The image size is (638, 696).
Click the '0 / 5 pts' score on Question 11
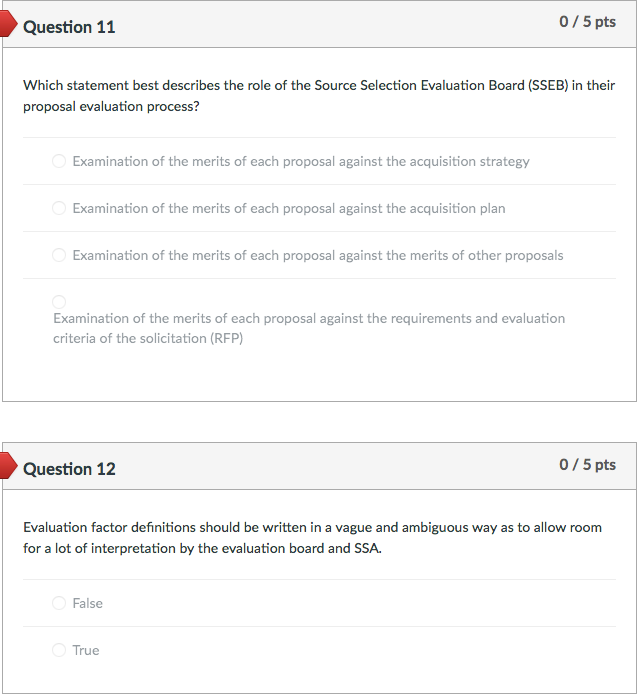(x=588, y=22)
